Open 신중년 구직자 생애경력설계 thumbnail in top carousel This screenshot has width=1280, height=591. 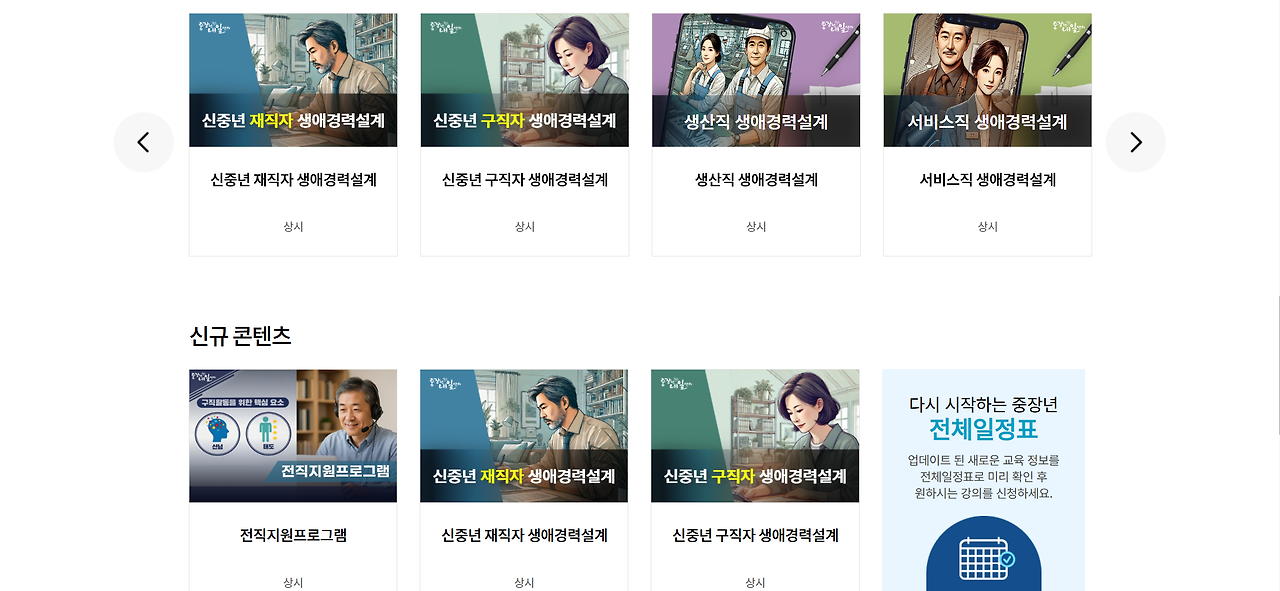click(x=524, y=80)
